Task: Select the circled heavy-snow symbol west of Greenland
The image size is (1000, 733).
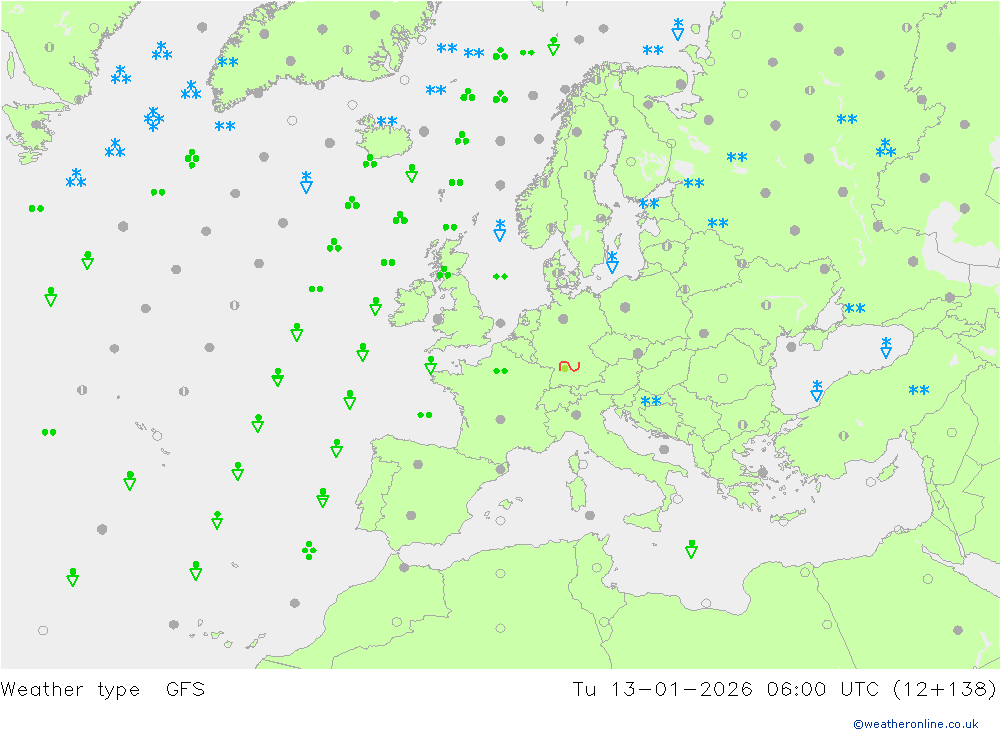Action: click(154, 119)
